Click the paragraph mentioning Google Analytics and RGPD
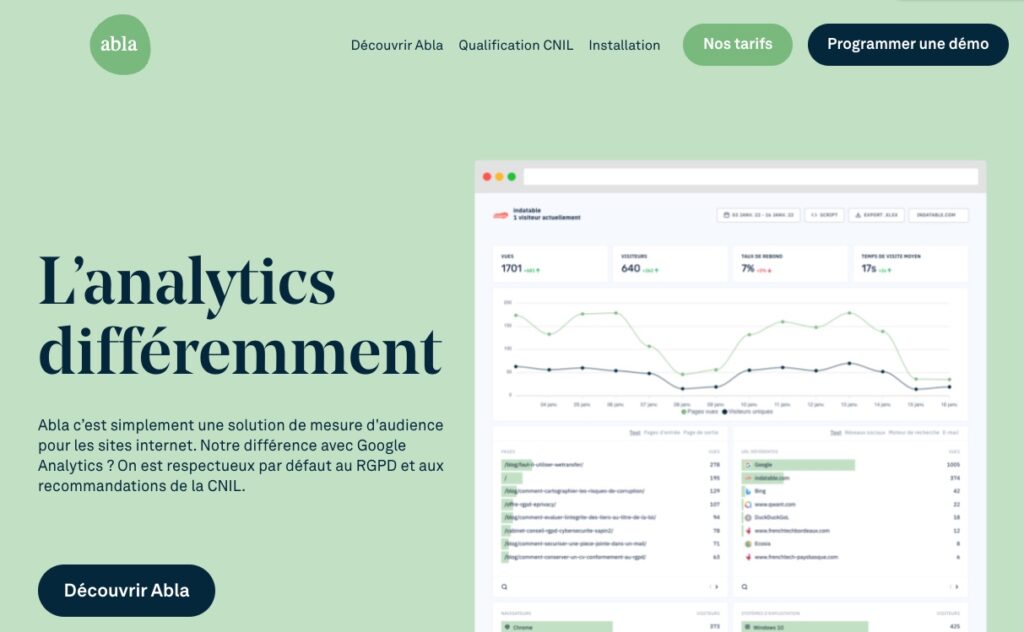Image resolution: width=1024 pixels, height=632 pixels. point(241,455)
